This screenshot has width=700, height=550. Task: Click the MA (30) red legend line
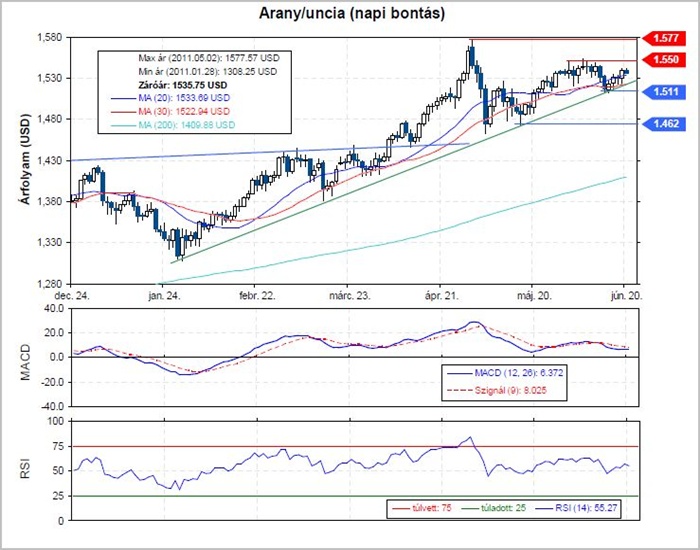click(125, 112)
